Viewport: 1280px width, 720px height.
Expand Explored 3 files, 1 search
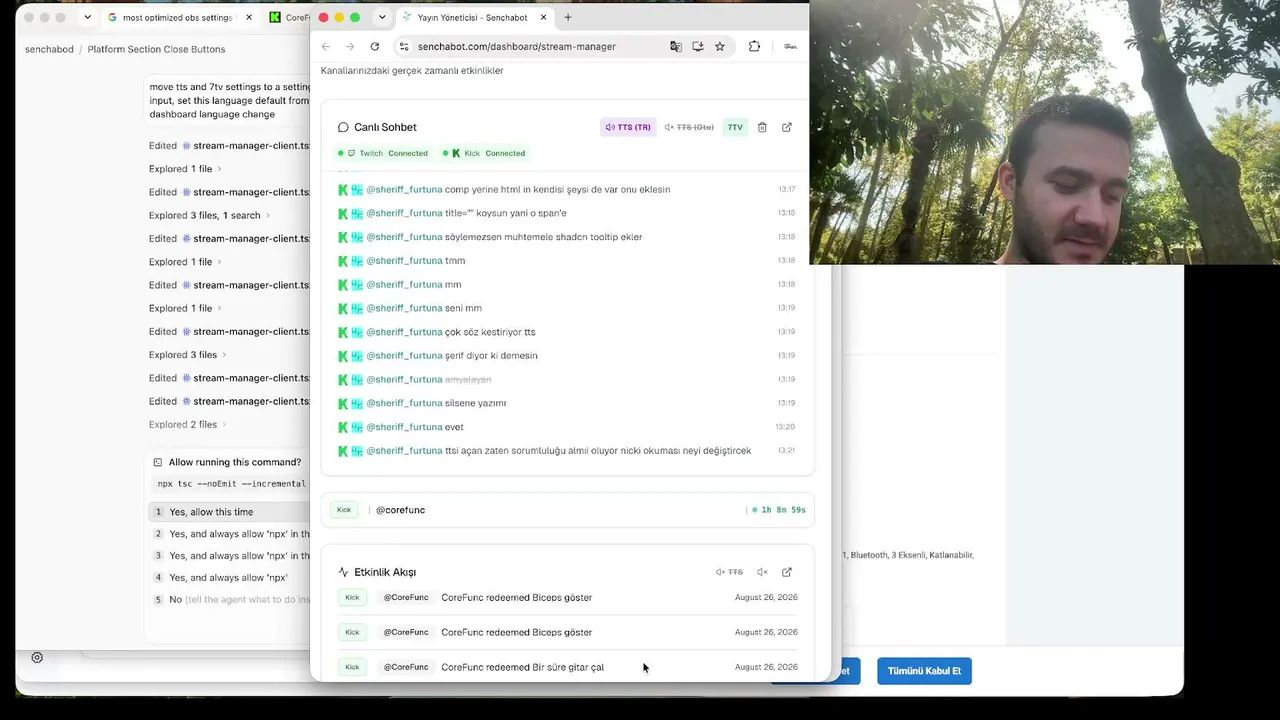pyautogui.click(x=209, y=215)
